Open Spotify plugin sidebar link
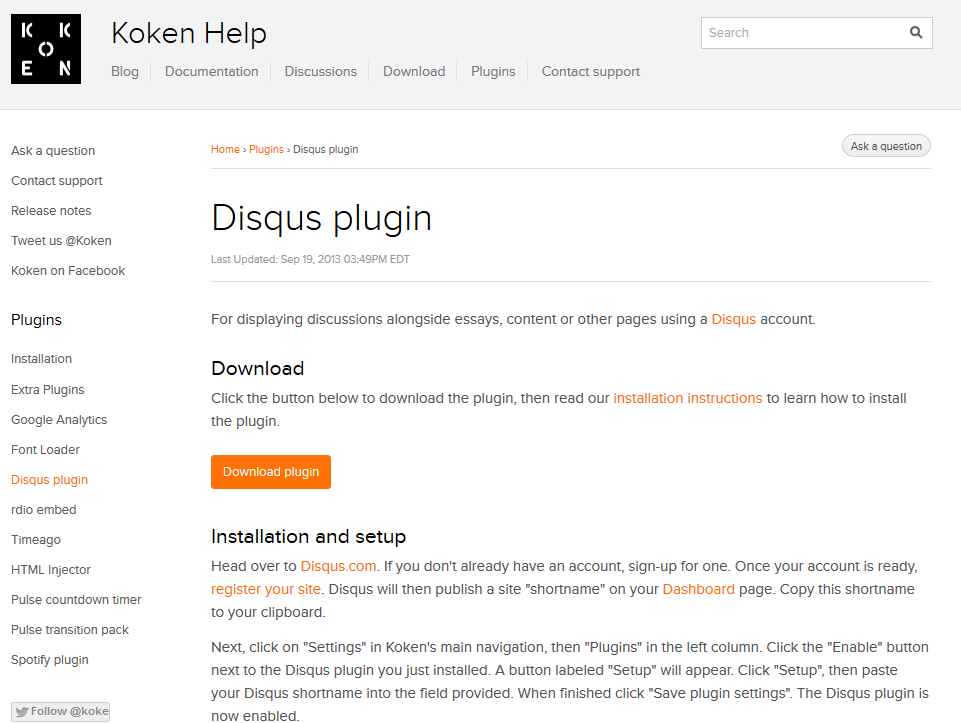Image resolution: width=961 pixels, height=723 pixels. (50, 660)
